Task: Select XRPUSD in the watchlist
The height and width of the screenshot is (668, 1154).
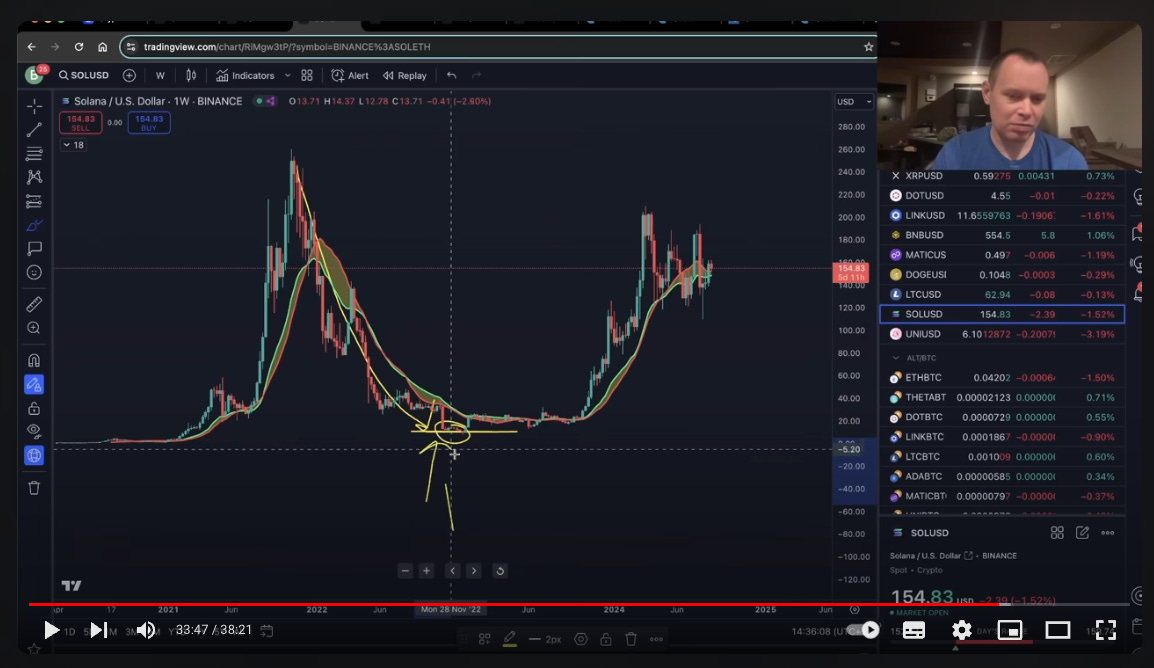Action: click(x=1002, y=176)
